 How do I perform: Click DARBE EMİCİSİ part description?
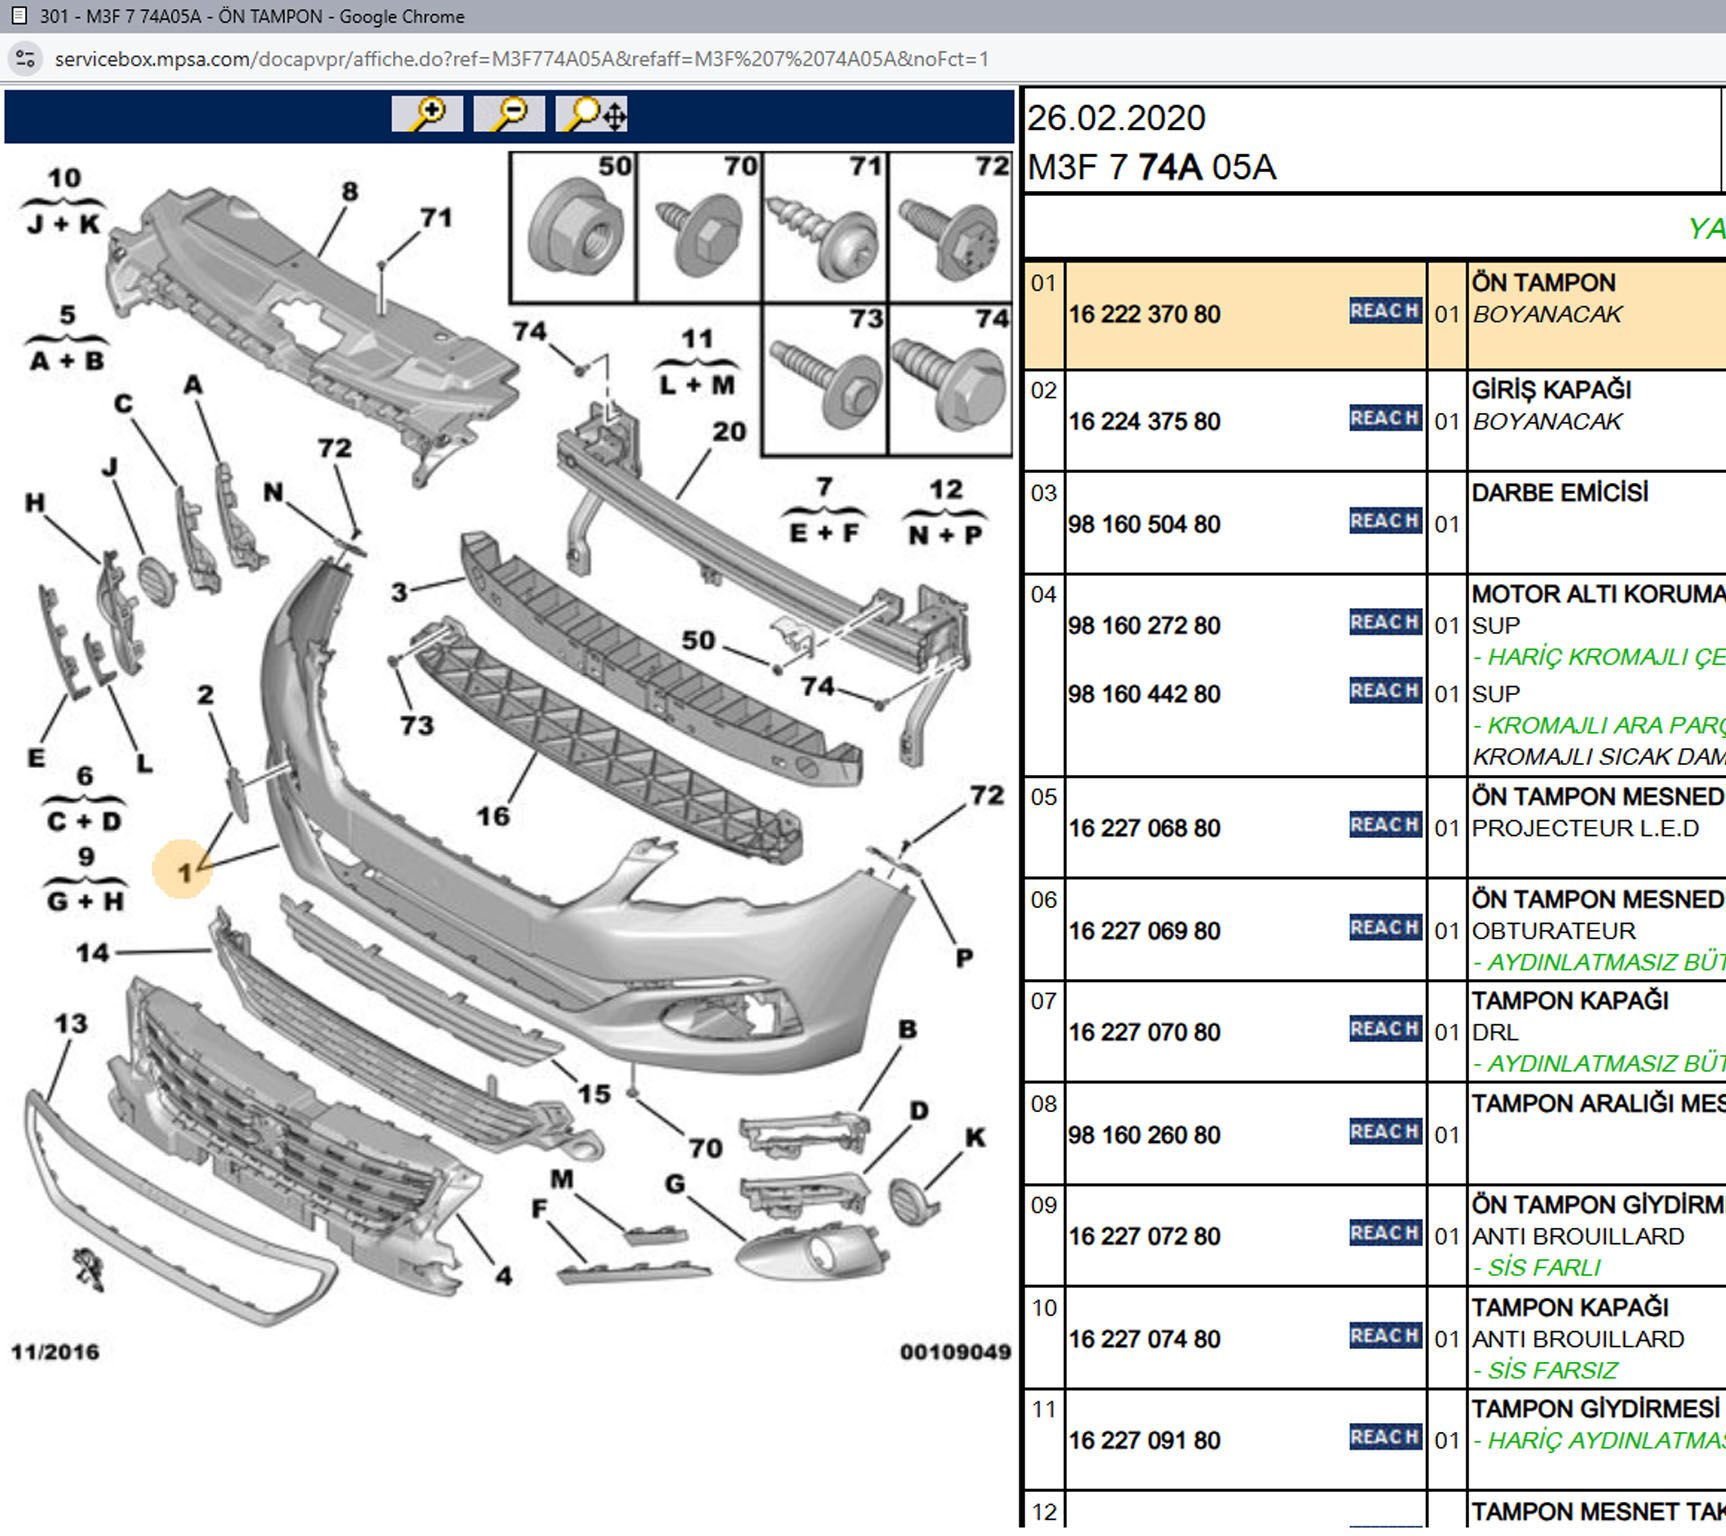pyautogui.click(x=1559, y=493)
